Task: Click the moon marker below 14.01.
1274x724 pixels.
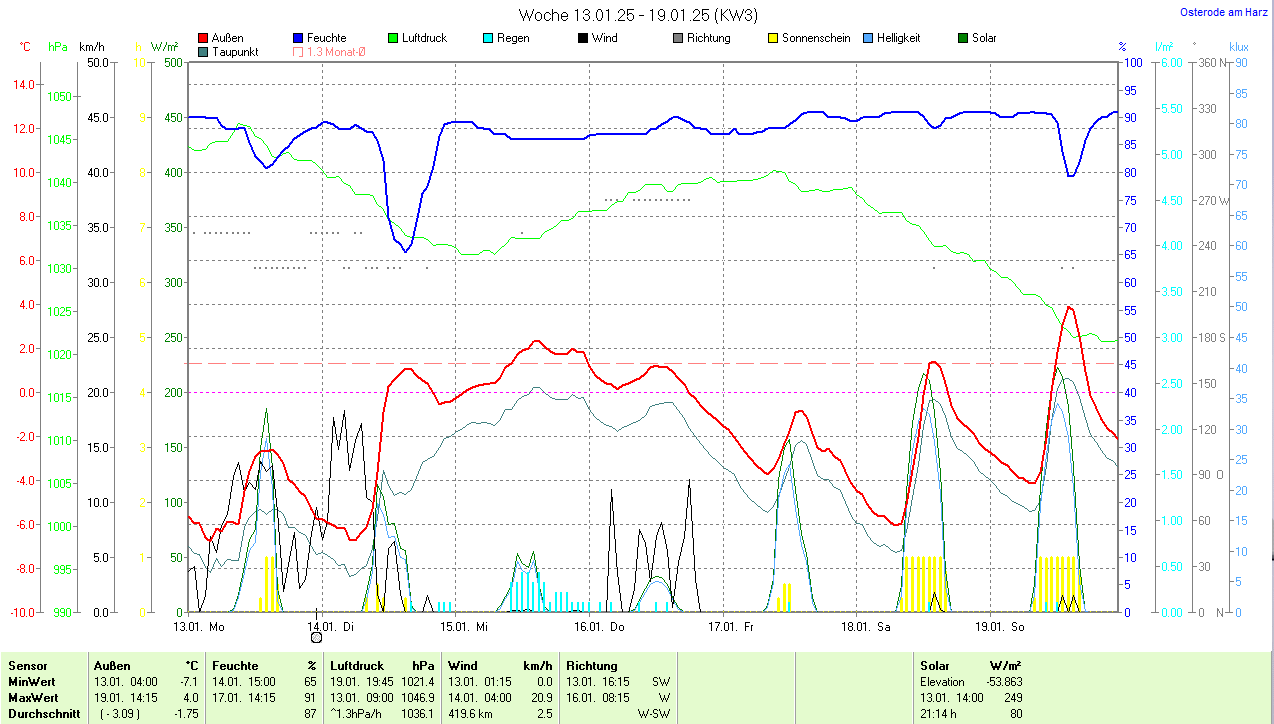Action: coord(317,637)
